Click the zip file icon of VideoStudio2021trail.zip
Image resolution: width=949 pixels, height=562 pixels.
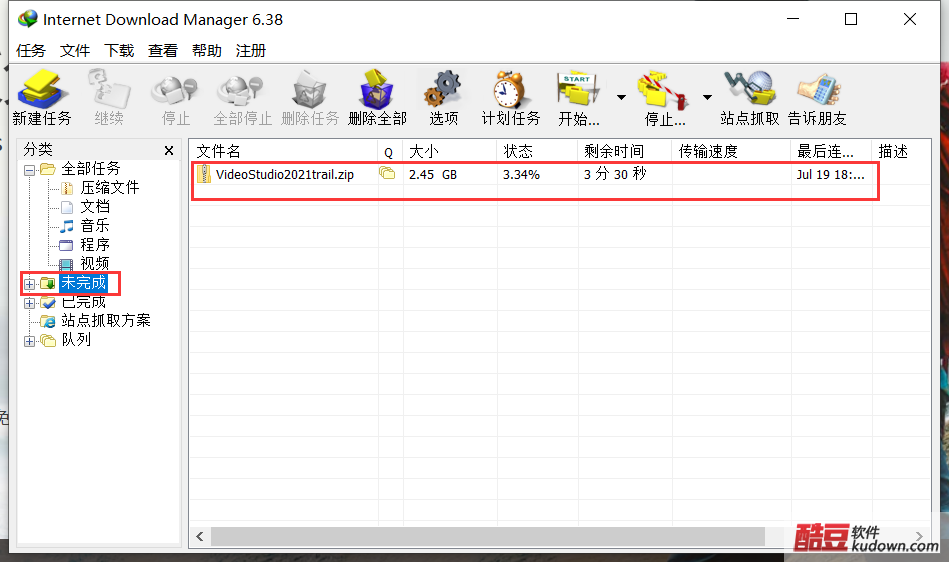[204, 174]
